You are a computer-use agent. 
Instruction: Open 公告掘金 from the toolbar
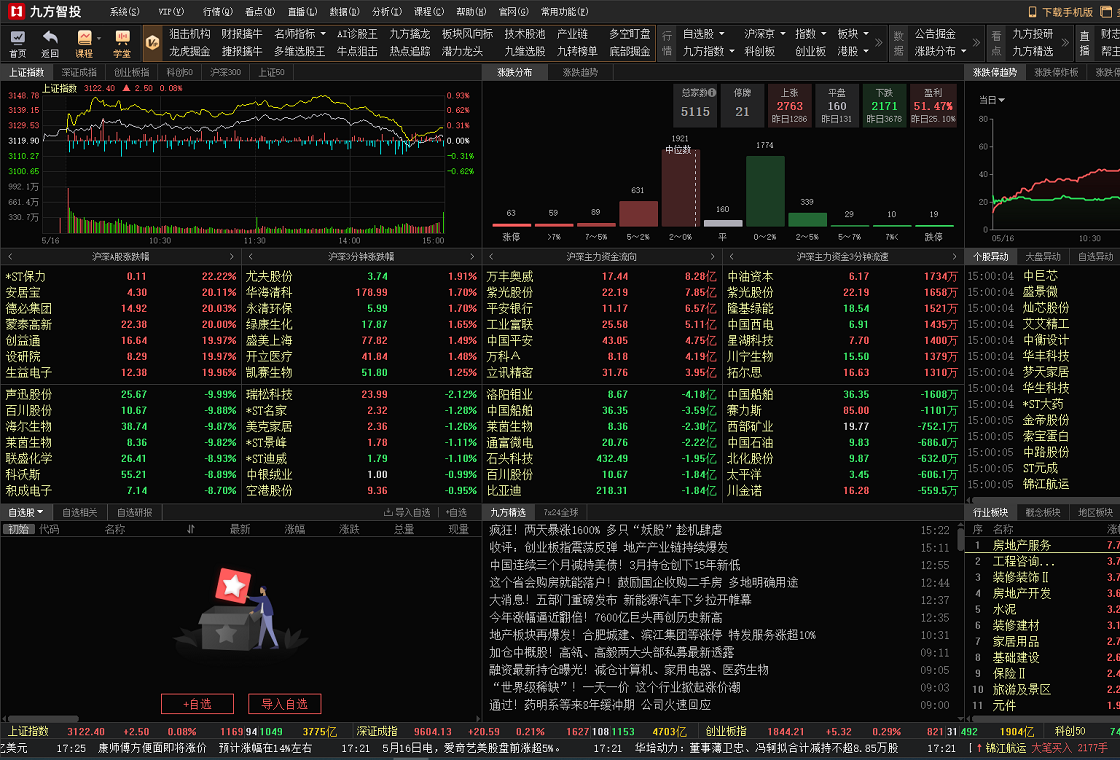(935, 34)
